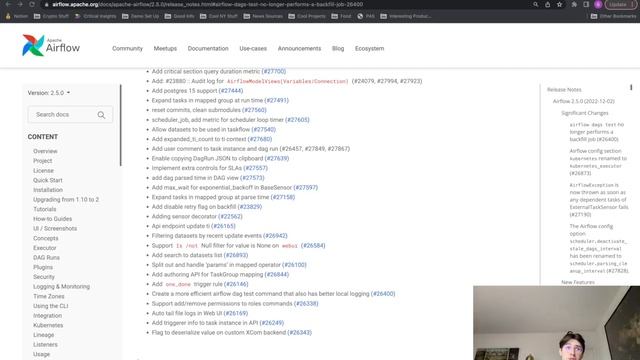Open the Food bookmark folder
Viewport: 640px width, 360px height.
[x=341, y=16]
